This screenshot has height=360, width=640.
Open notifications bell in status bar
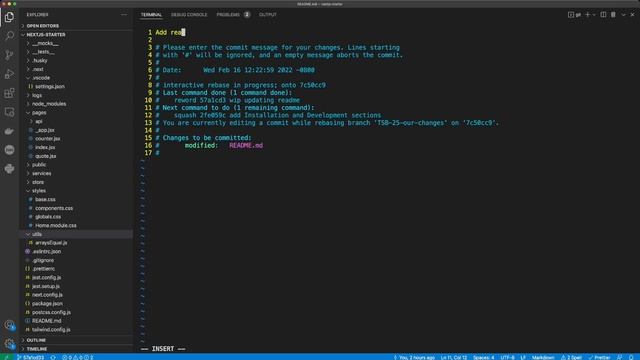point(631,357)
